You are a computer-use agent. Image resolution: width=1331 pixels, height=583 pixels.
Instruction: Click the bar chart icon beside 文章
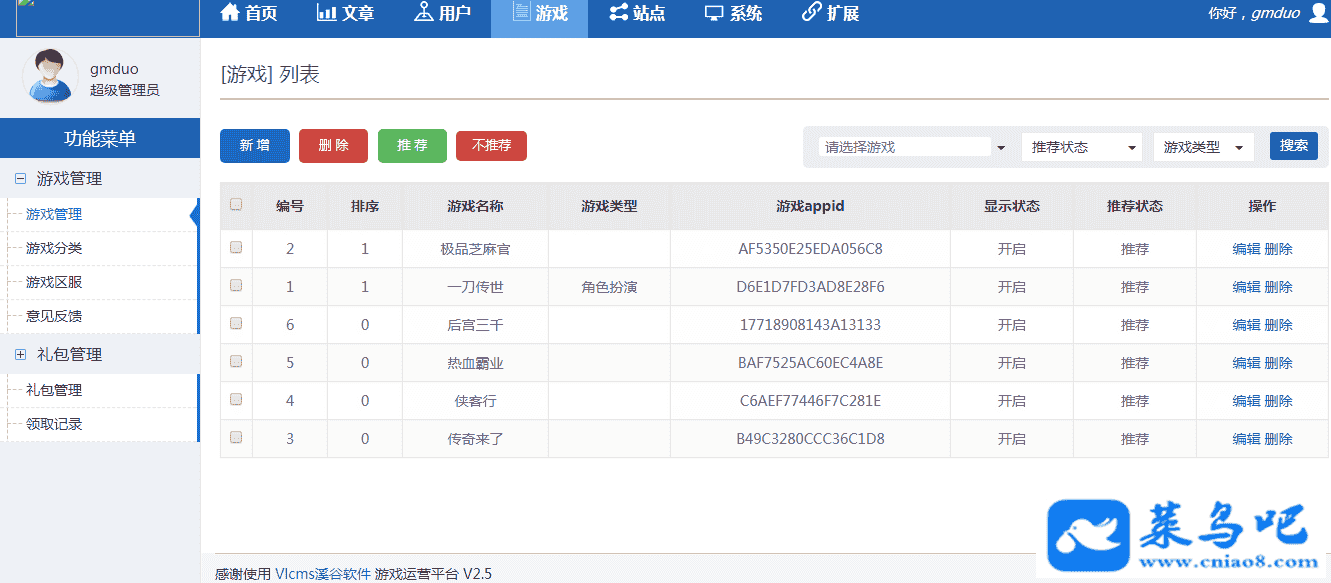coord(327,13)
